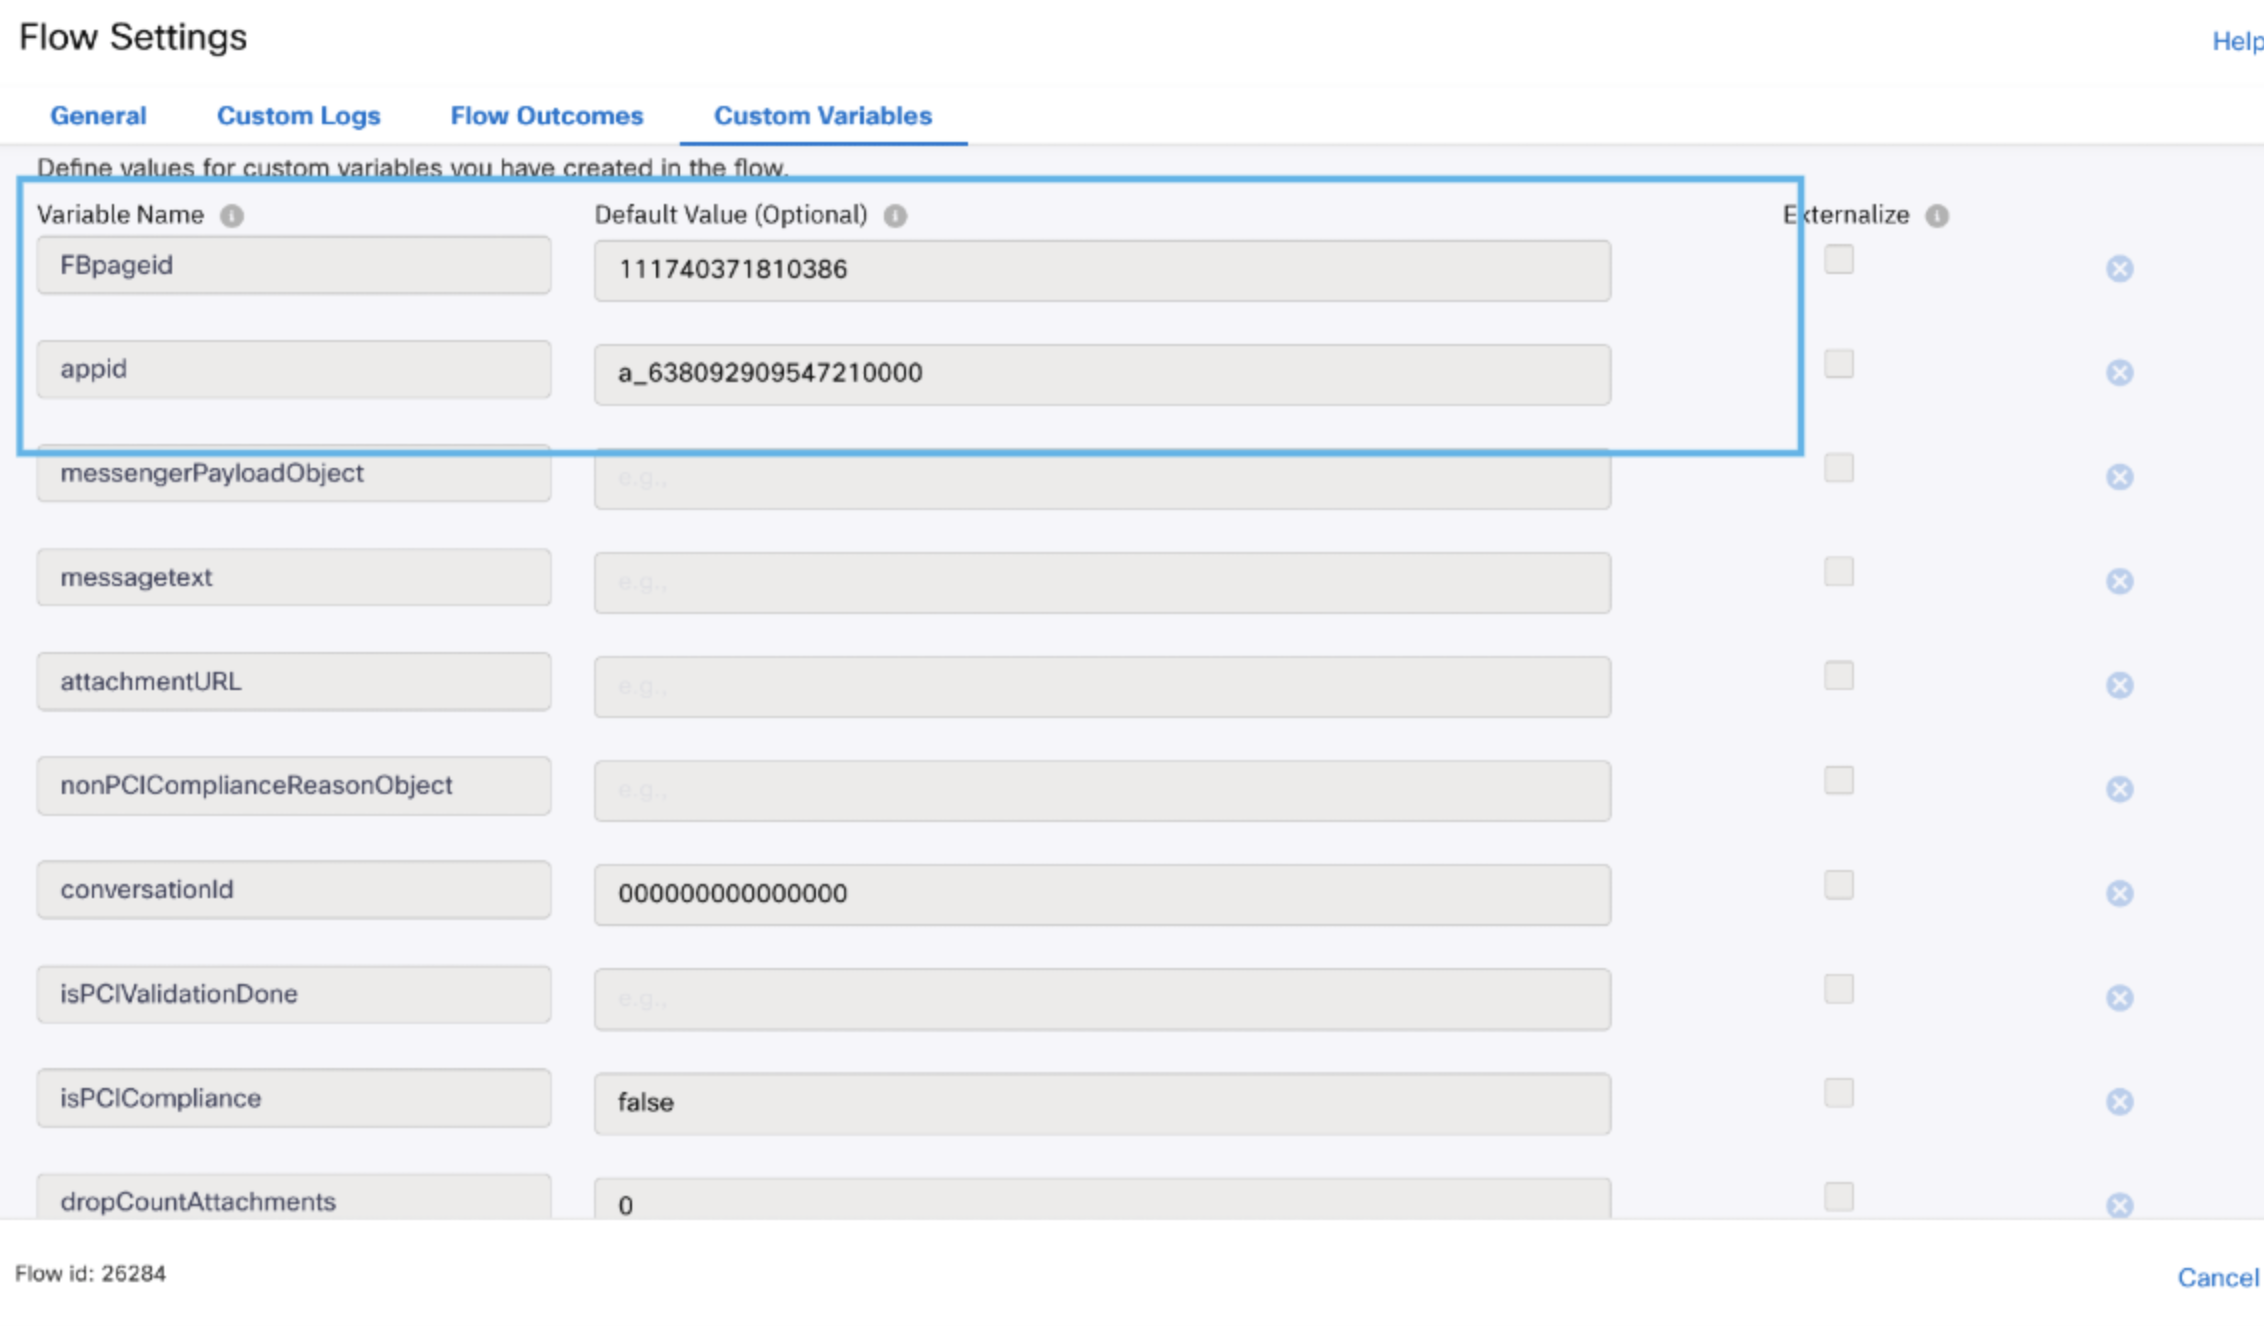Click info icon next to Default Value (Optional)
Image resolution: width=2264 pixels, height=1326 pixels.
pos(895,216)
